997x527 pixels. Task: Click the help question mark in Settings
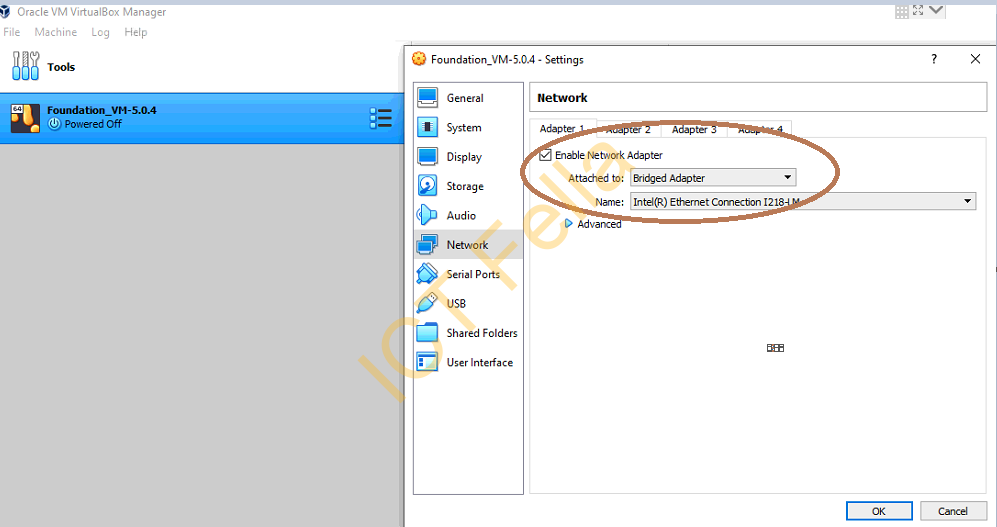tap(933, 59)
